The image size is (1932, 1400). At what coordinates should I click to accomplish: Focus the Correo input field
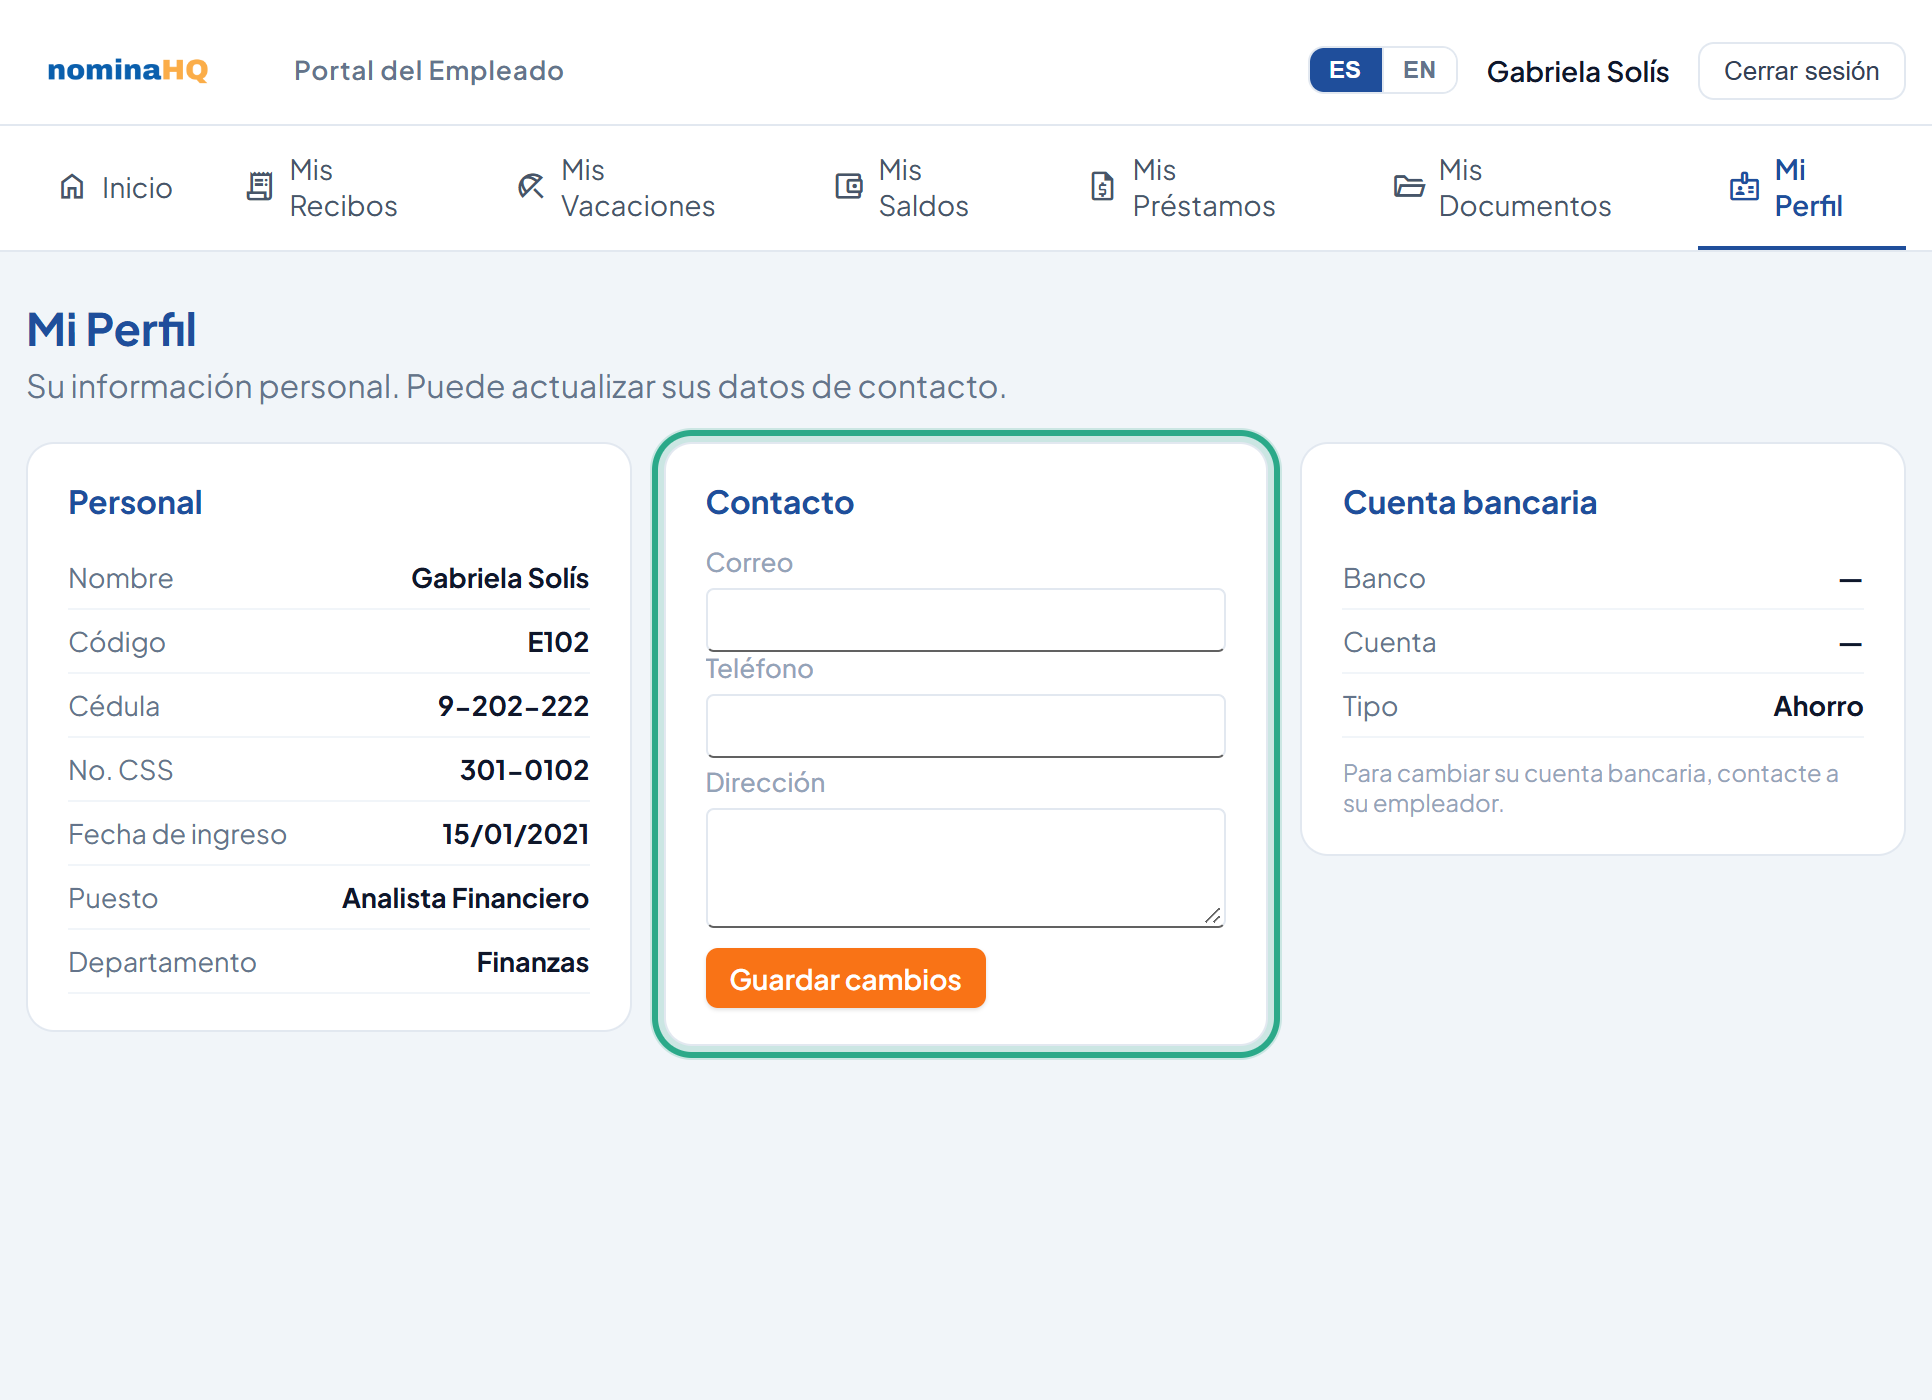965,620
